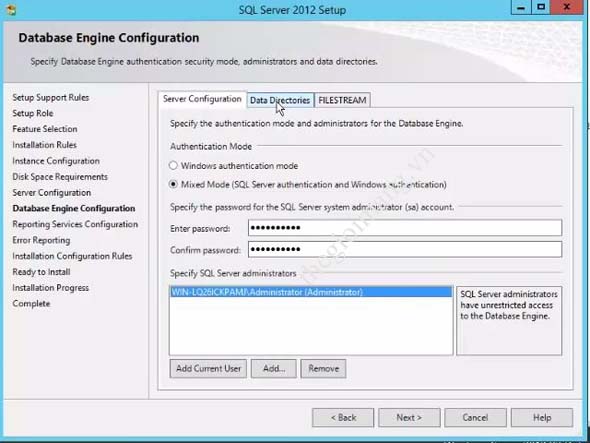This screenshot has width=590, height=443.
Task: Click Disk Space Requirements step
Action: click(60, 177)
